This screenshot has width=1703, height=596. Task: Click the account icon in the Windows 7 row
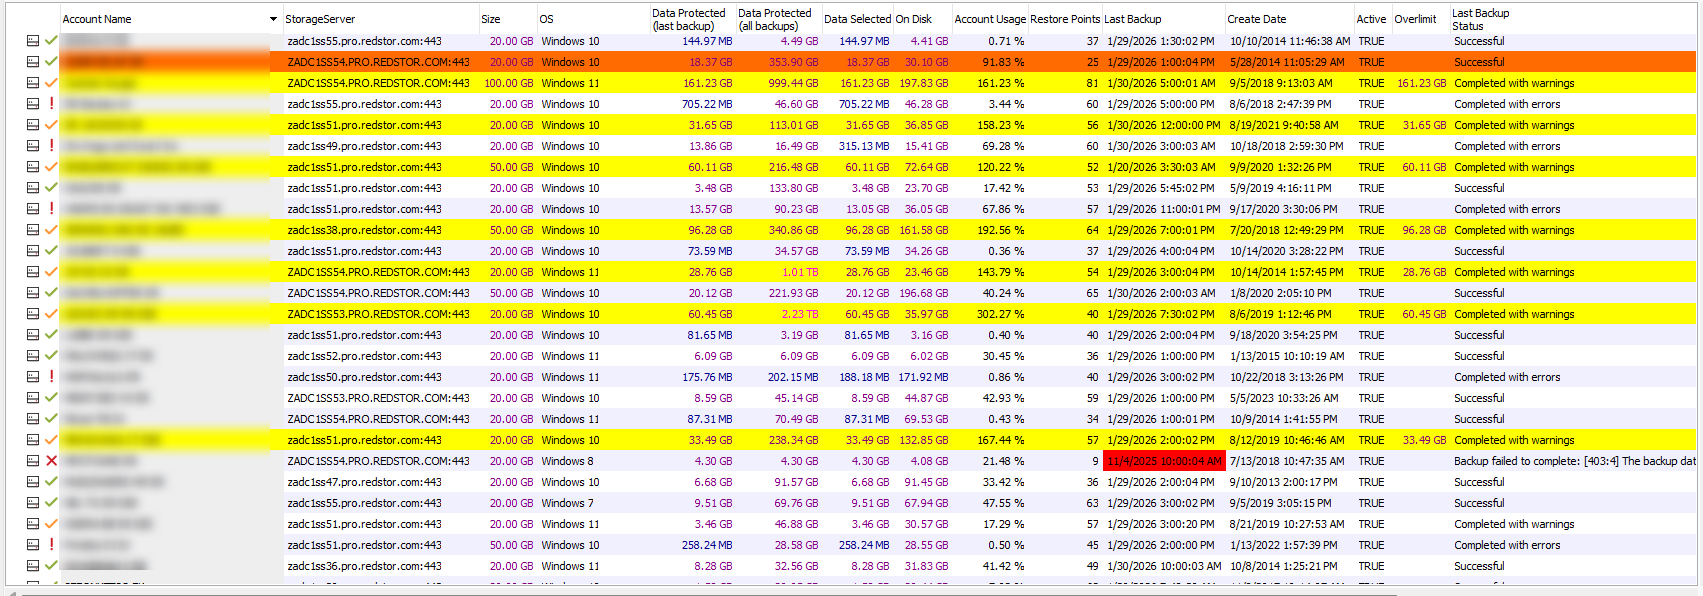pos(33,503)
